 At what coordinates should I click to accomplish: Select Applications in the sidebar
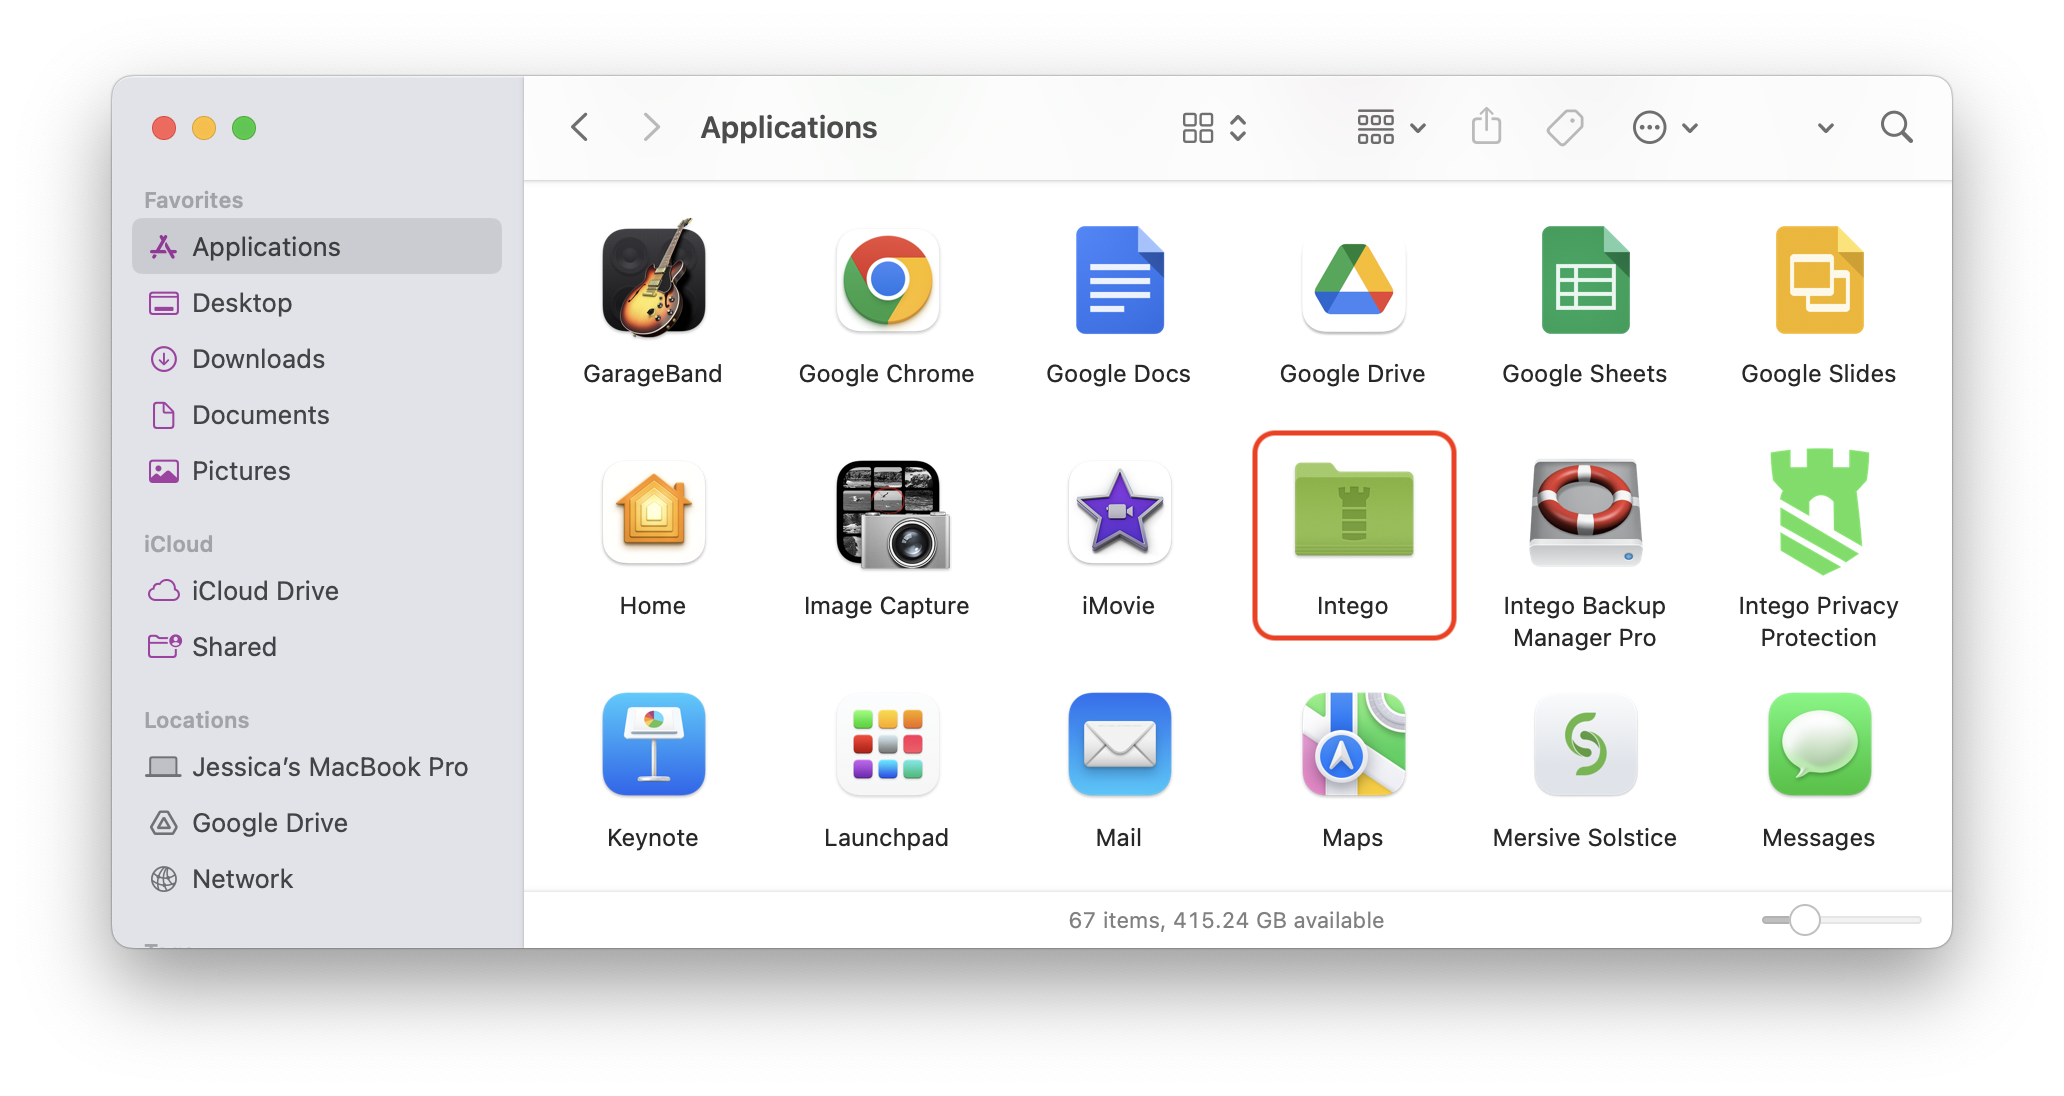(x=317, y=246)
